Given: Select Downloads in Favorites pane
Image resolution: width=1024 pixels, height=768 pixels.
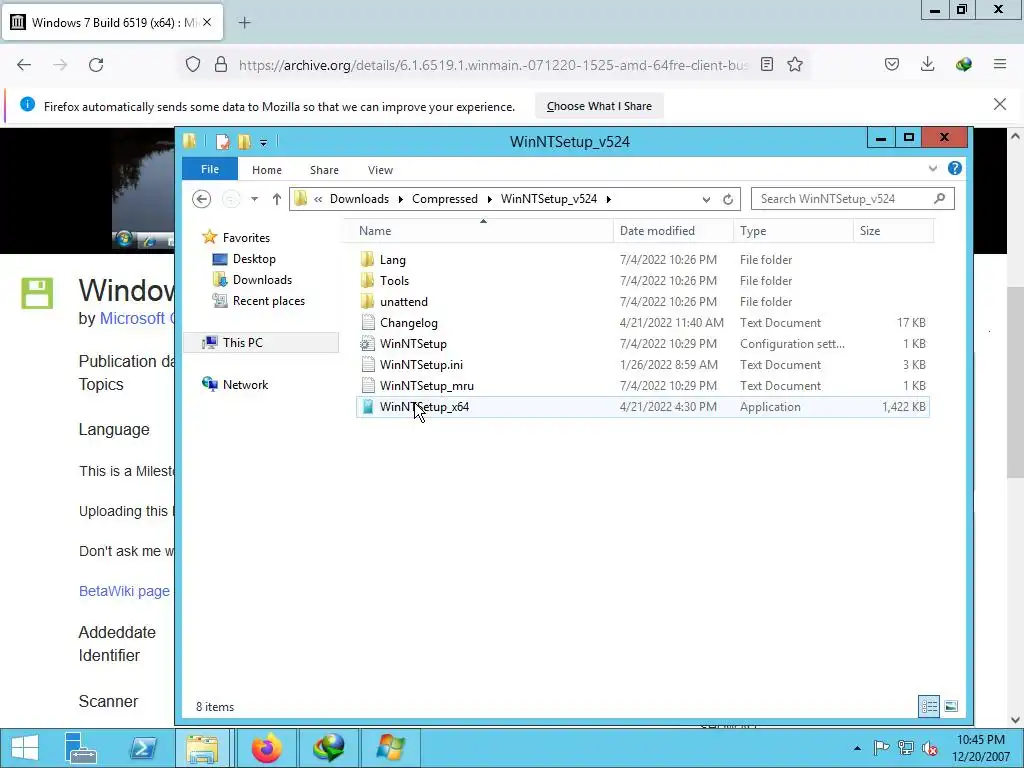Looking at the screenshot, I should [262, 280].
